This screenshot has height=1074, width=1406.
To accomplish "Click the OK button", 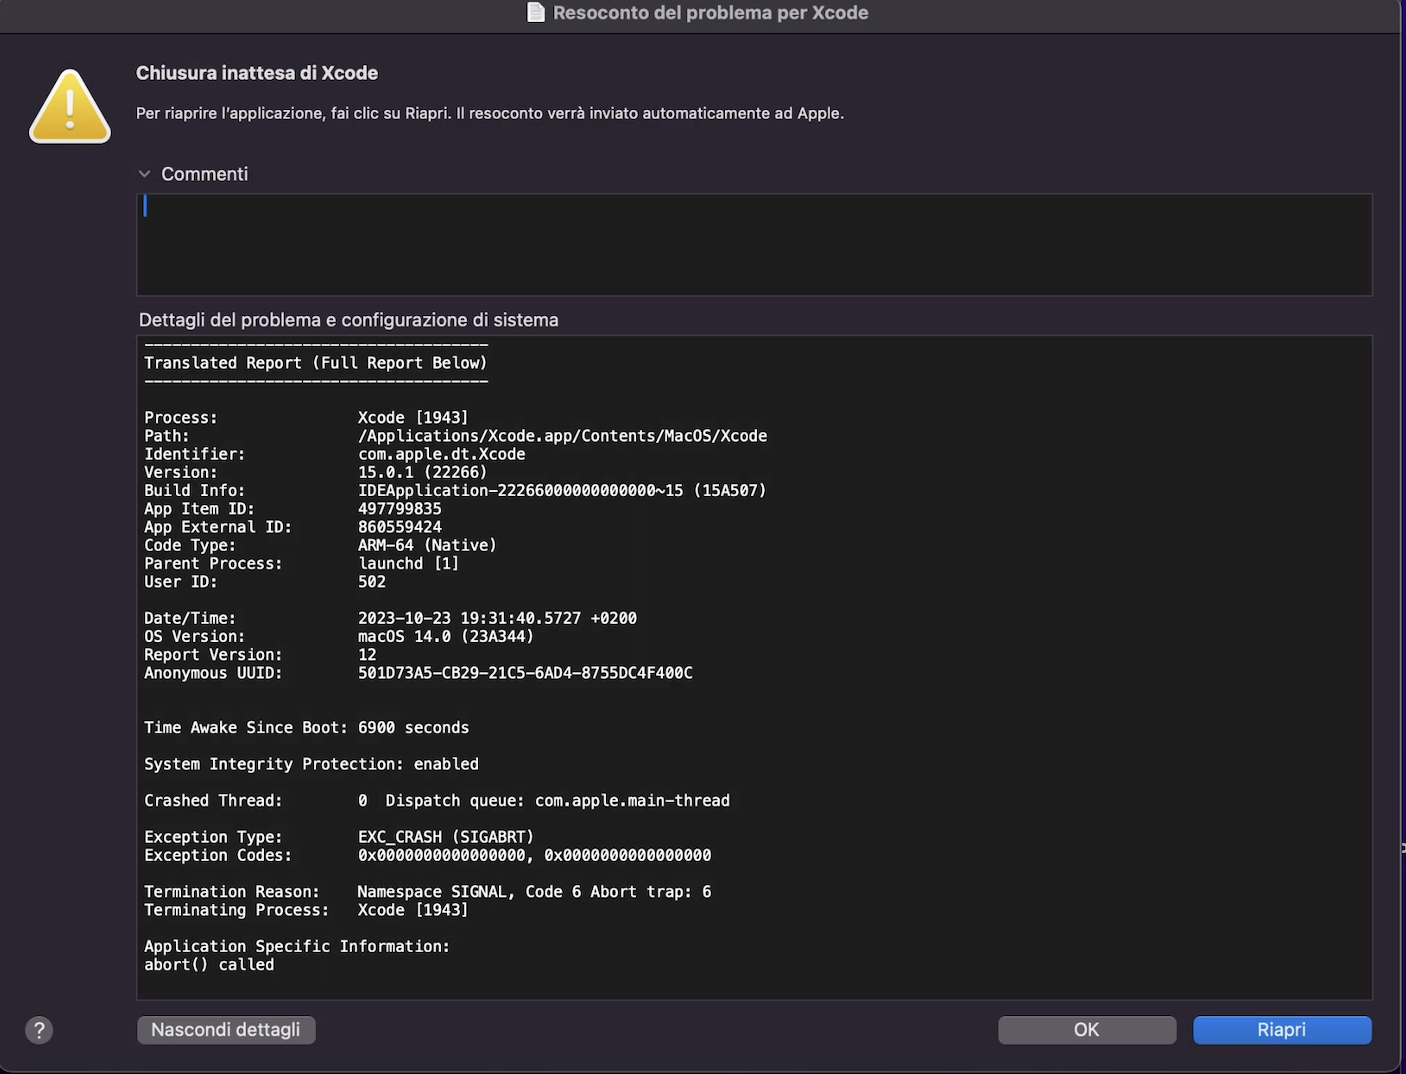I will tap(1086, 1030).
